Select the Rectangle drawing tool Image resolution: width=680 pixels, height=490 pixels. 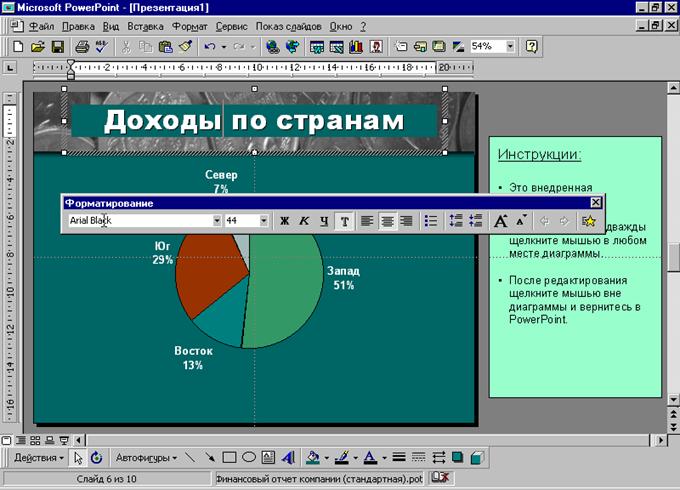click(229, 458)
